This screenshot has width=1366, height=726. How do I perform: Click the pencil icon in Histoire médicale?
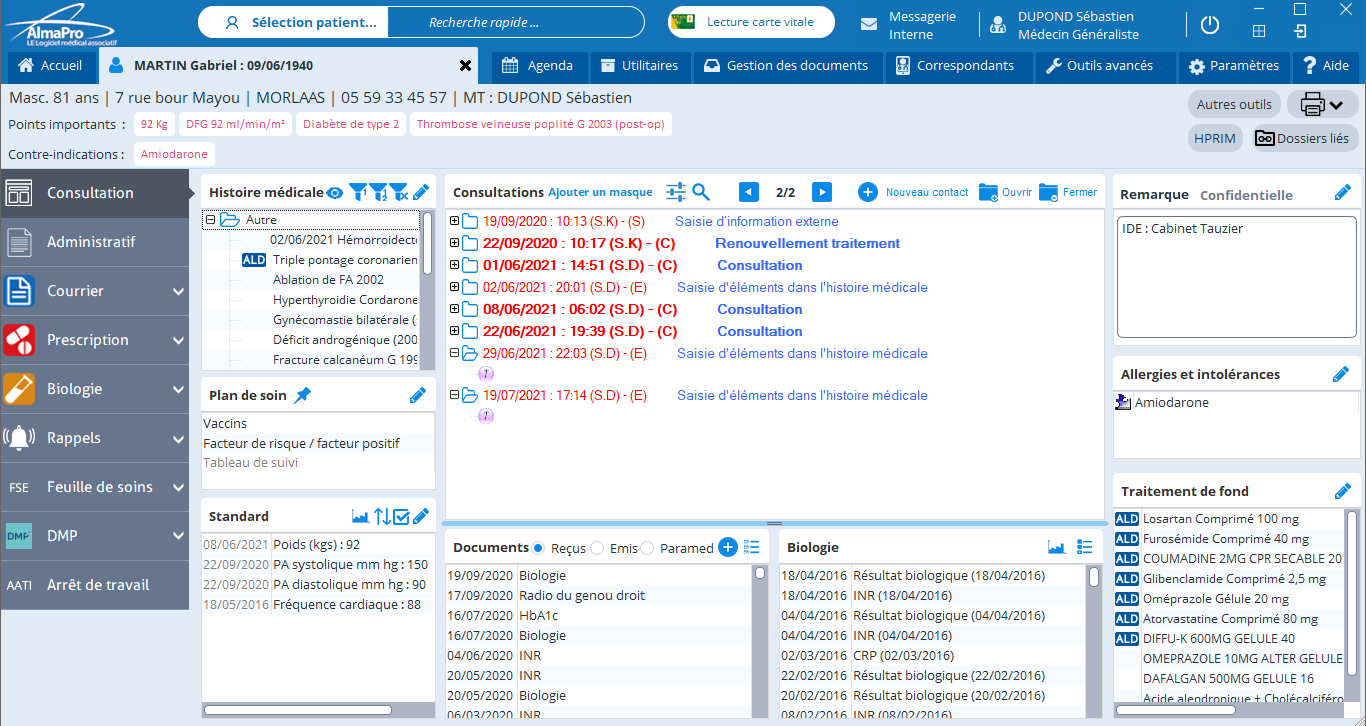pyautogui.click(x=421, y=192)
